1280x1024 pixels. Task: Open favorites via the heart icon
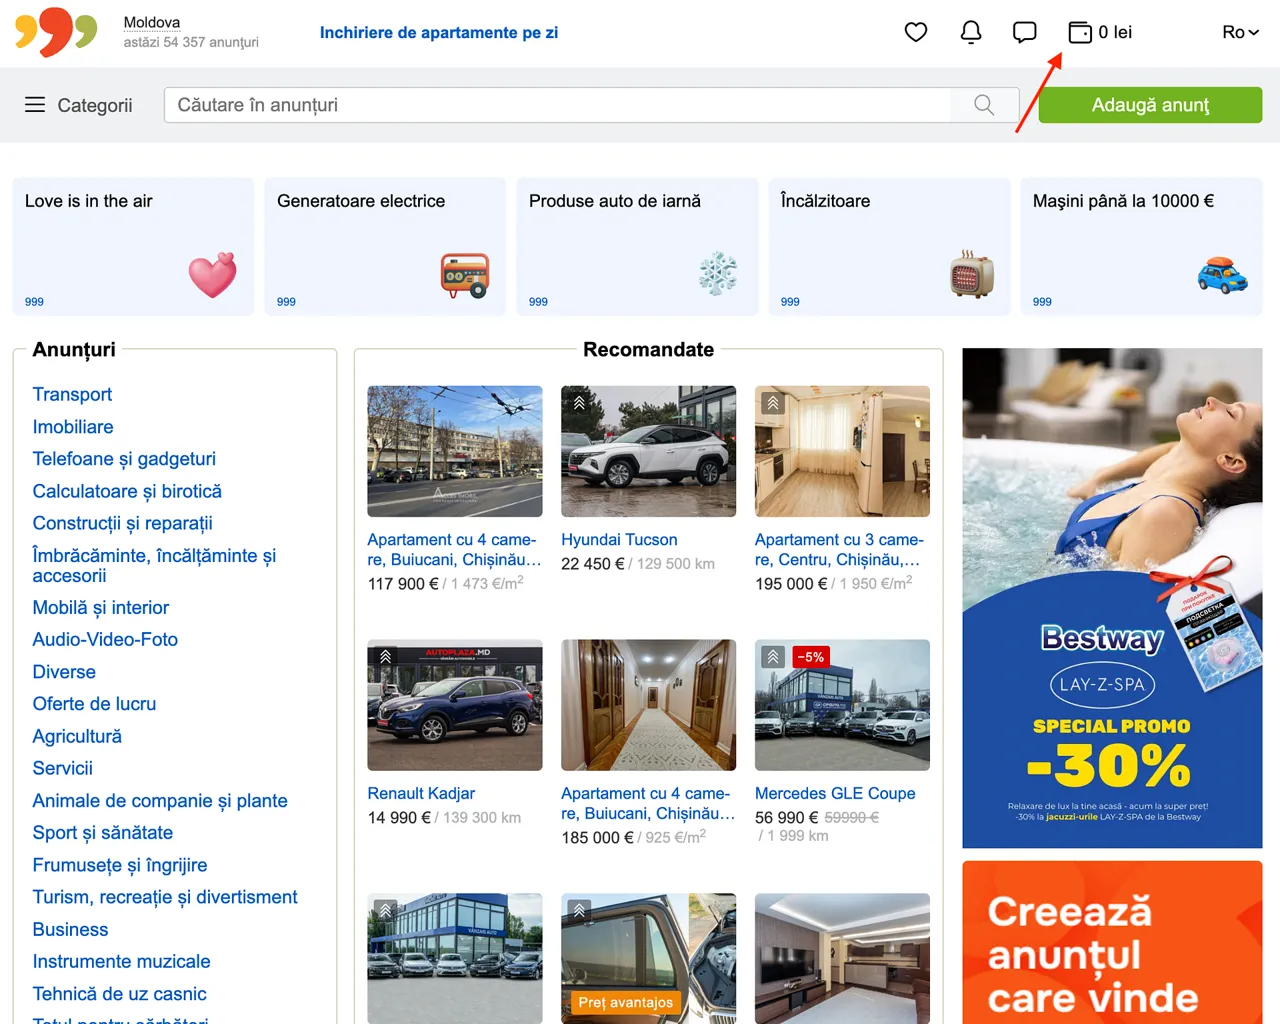(915, 32)
